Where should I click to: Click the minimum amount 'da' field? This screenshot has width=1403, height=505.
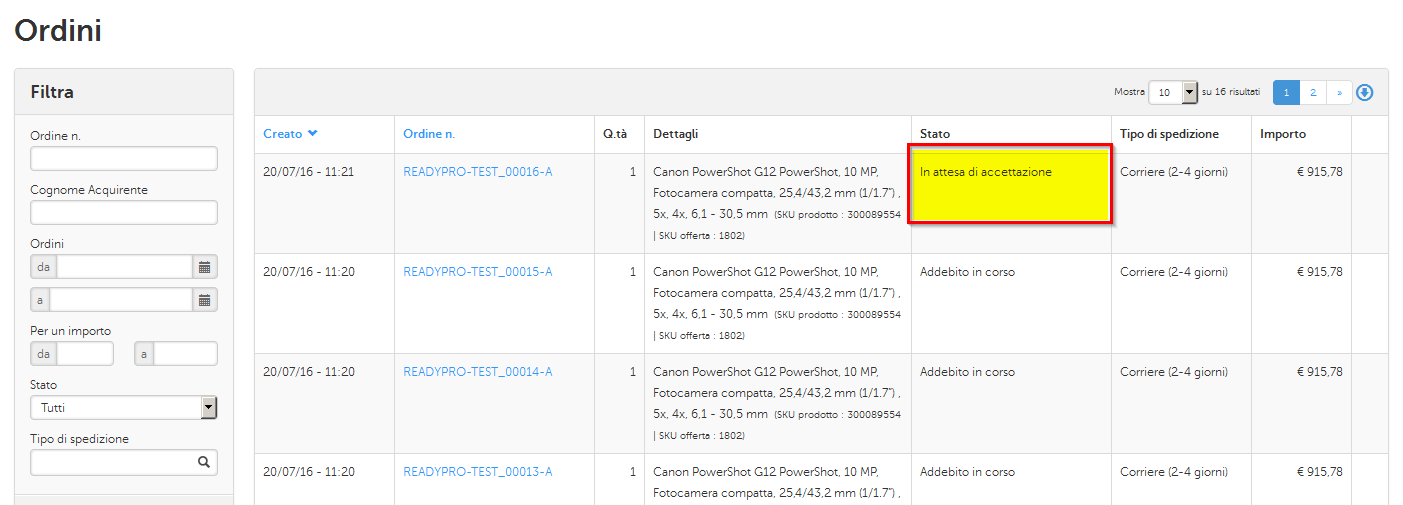pos(85,354)
